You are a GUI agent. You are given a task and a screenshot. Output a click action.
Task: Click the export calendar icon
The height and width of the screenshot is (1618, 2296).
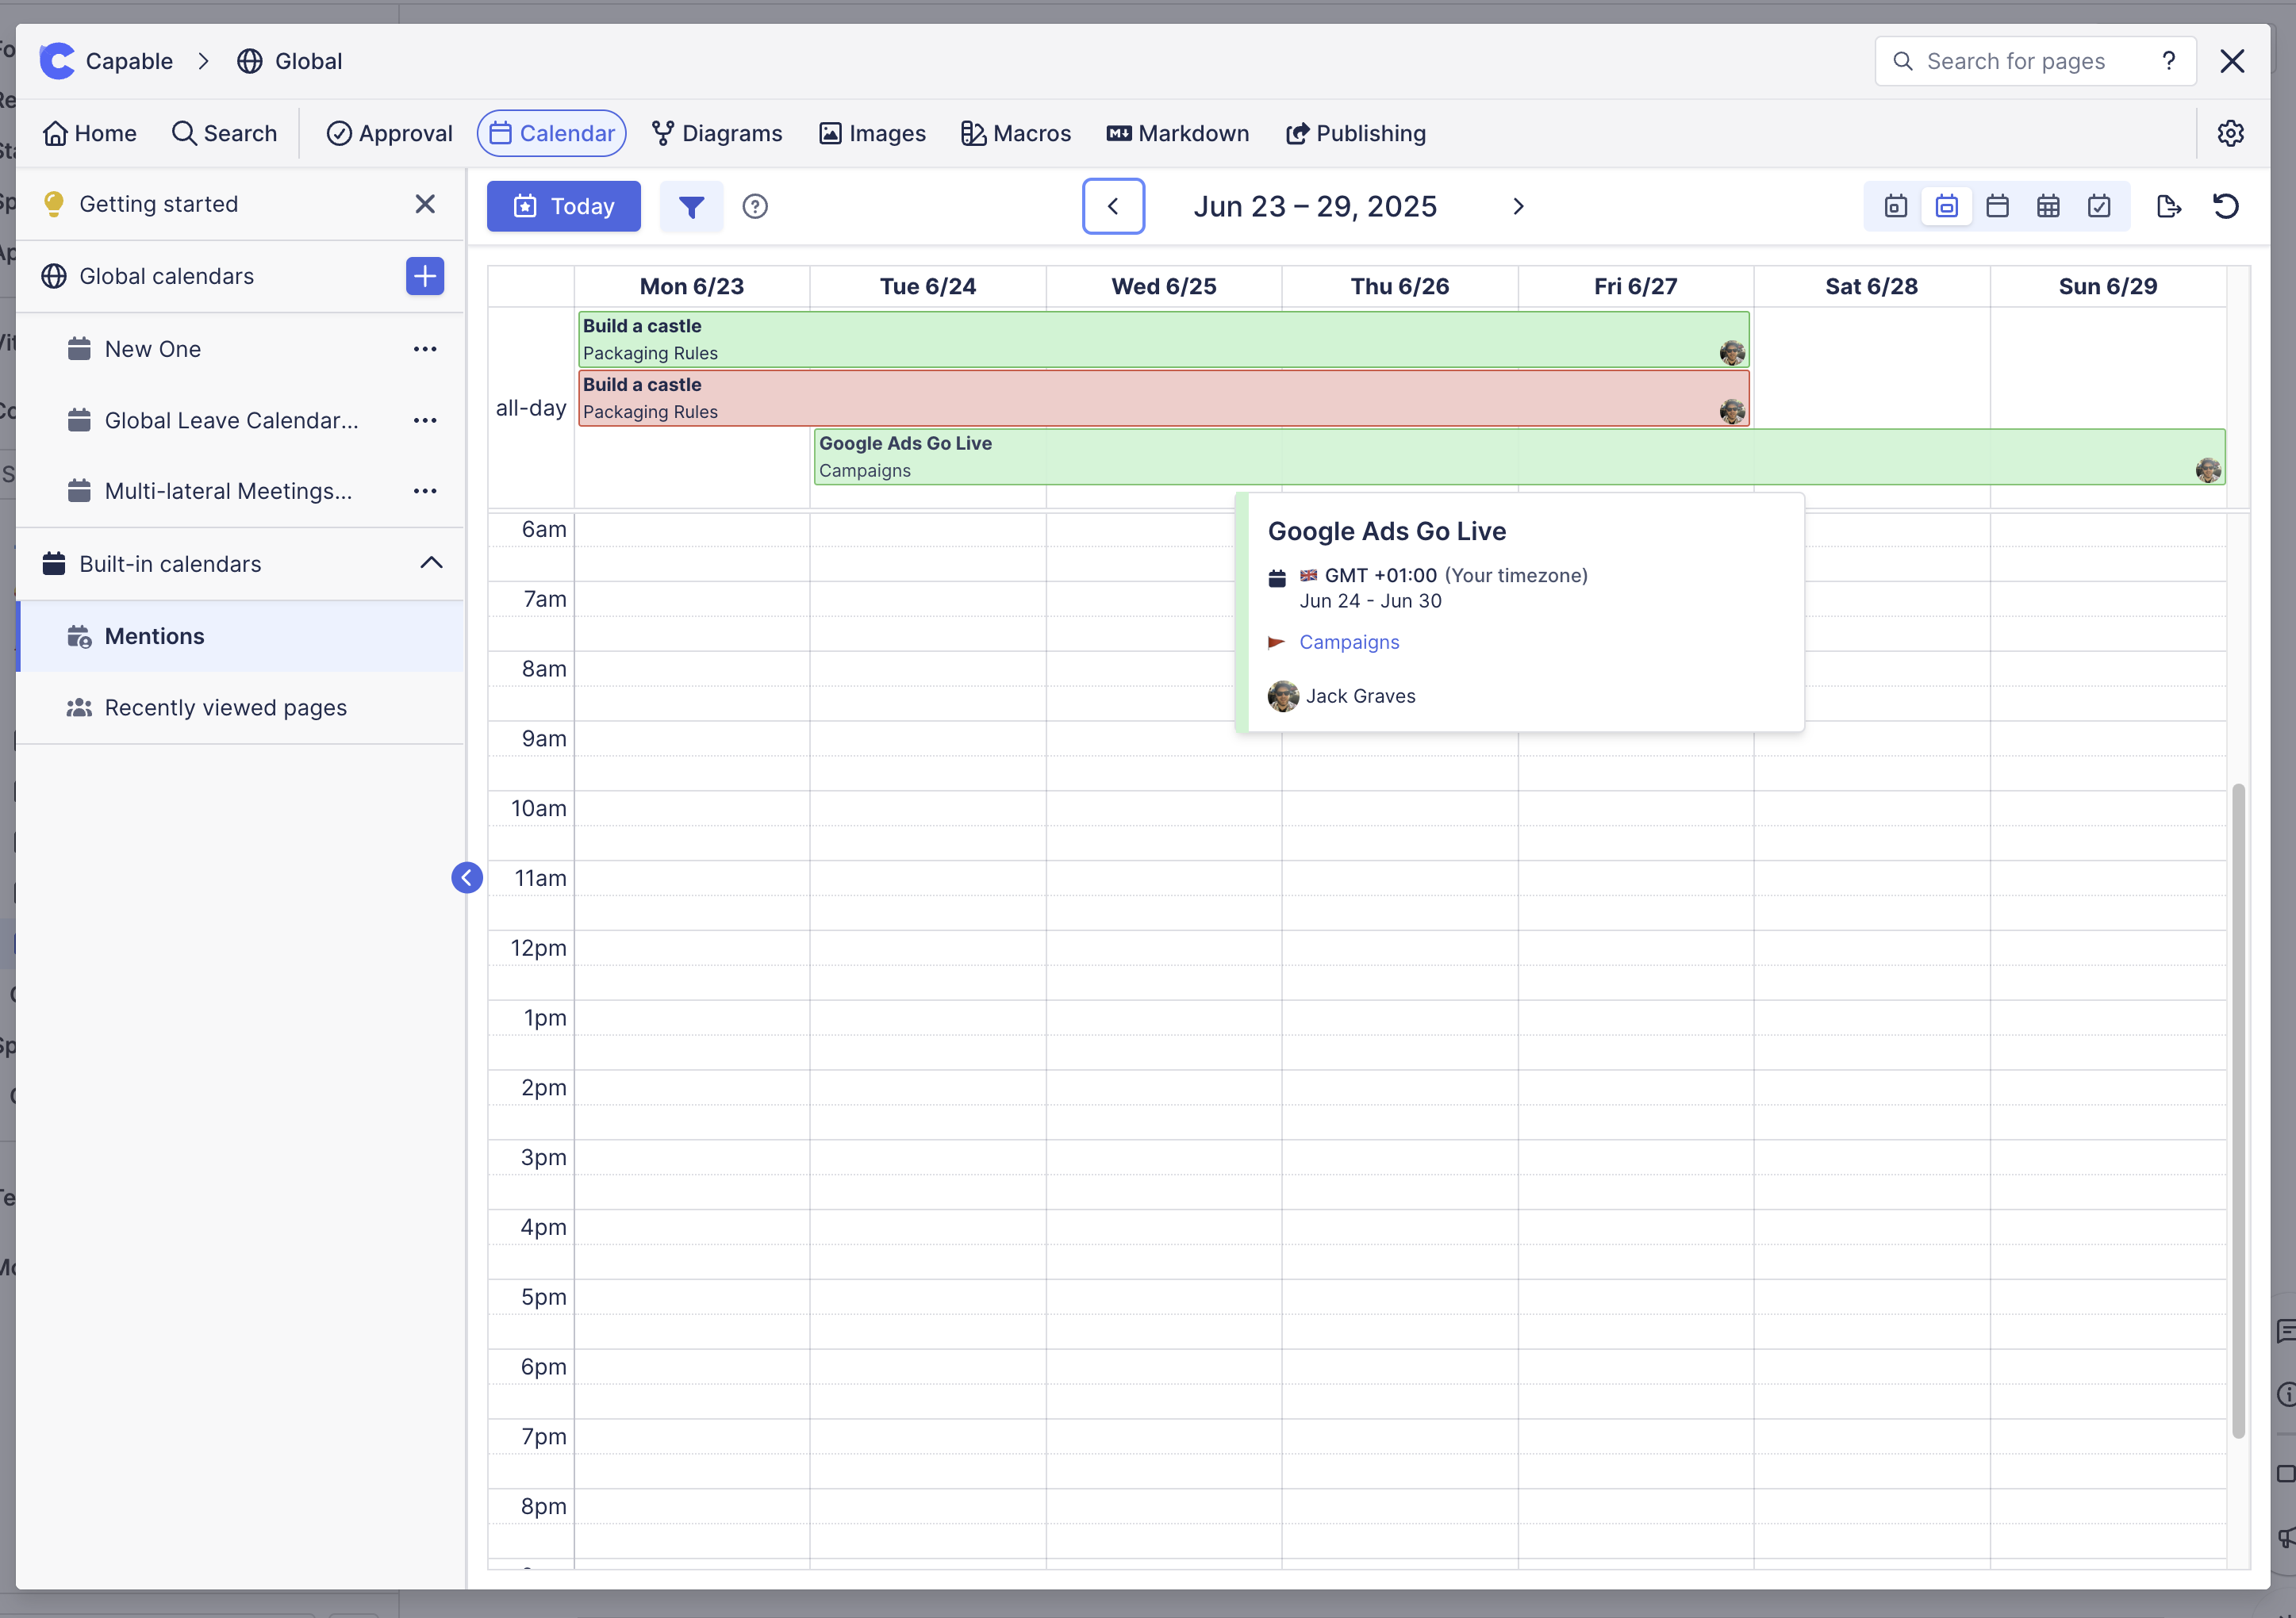coord(2168,207)
